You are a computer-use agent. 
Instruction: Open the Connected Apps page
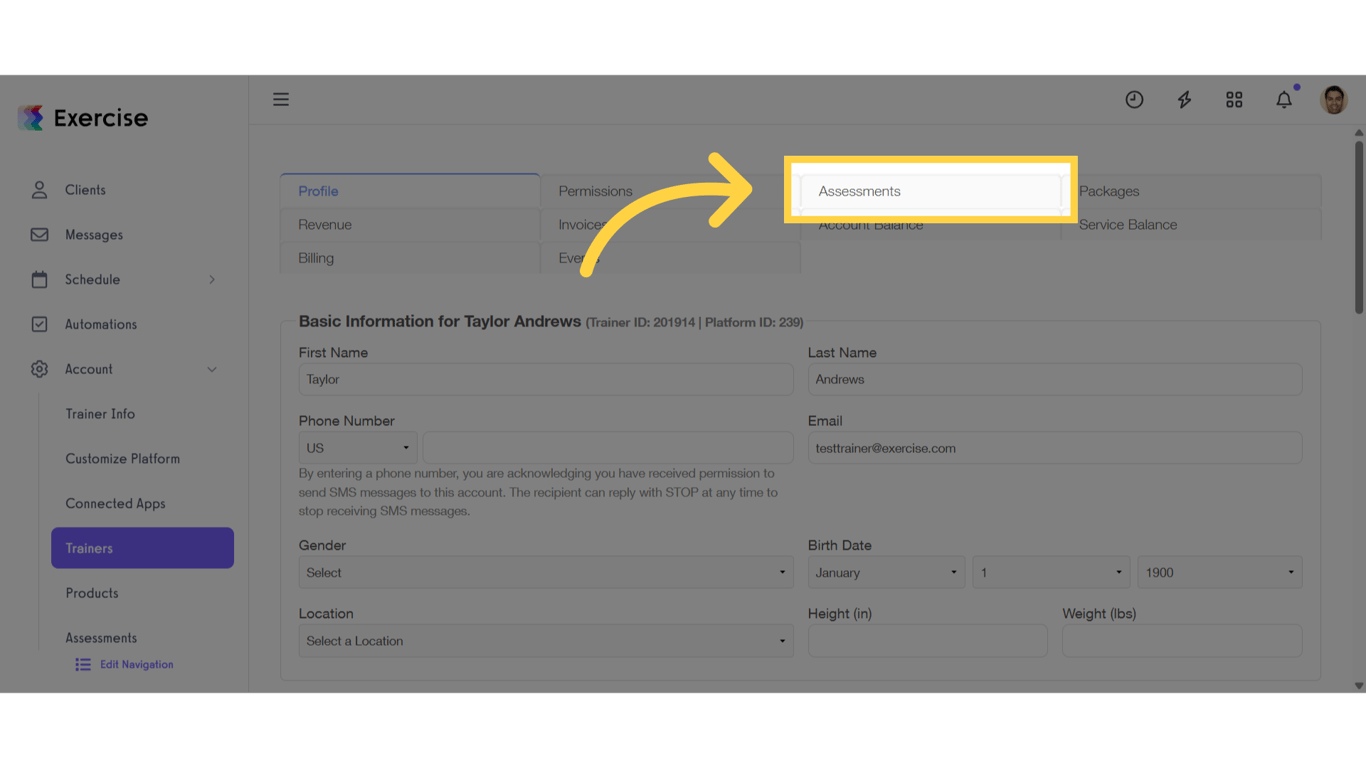[x=115, y=503]
